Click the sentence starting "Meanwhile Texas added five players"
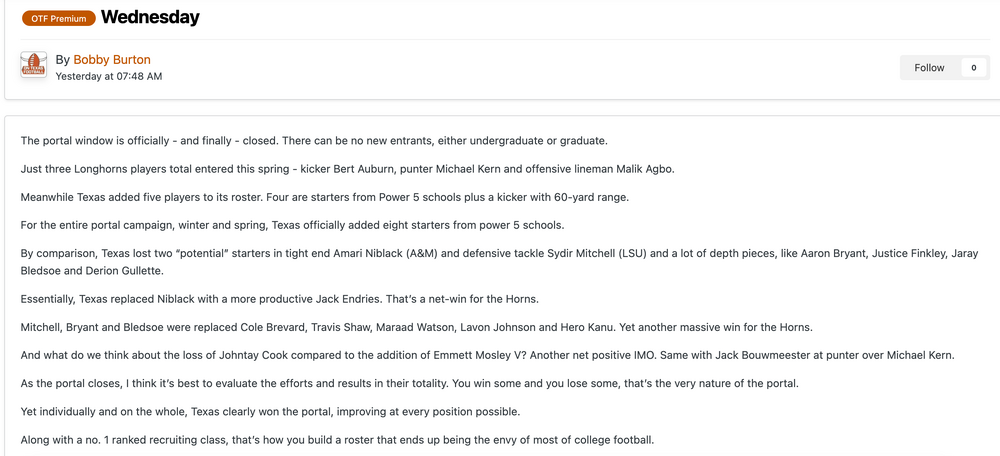The width and height of the screenshot is (1000, 456). (x=324, y=197)
